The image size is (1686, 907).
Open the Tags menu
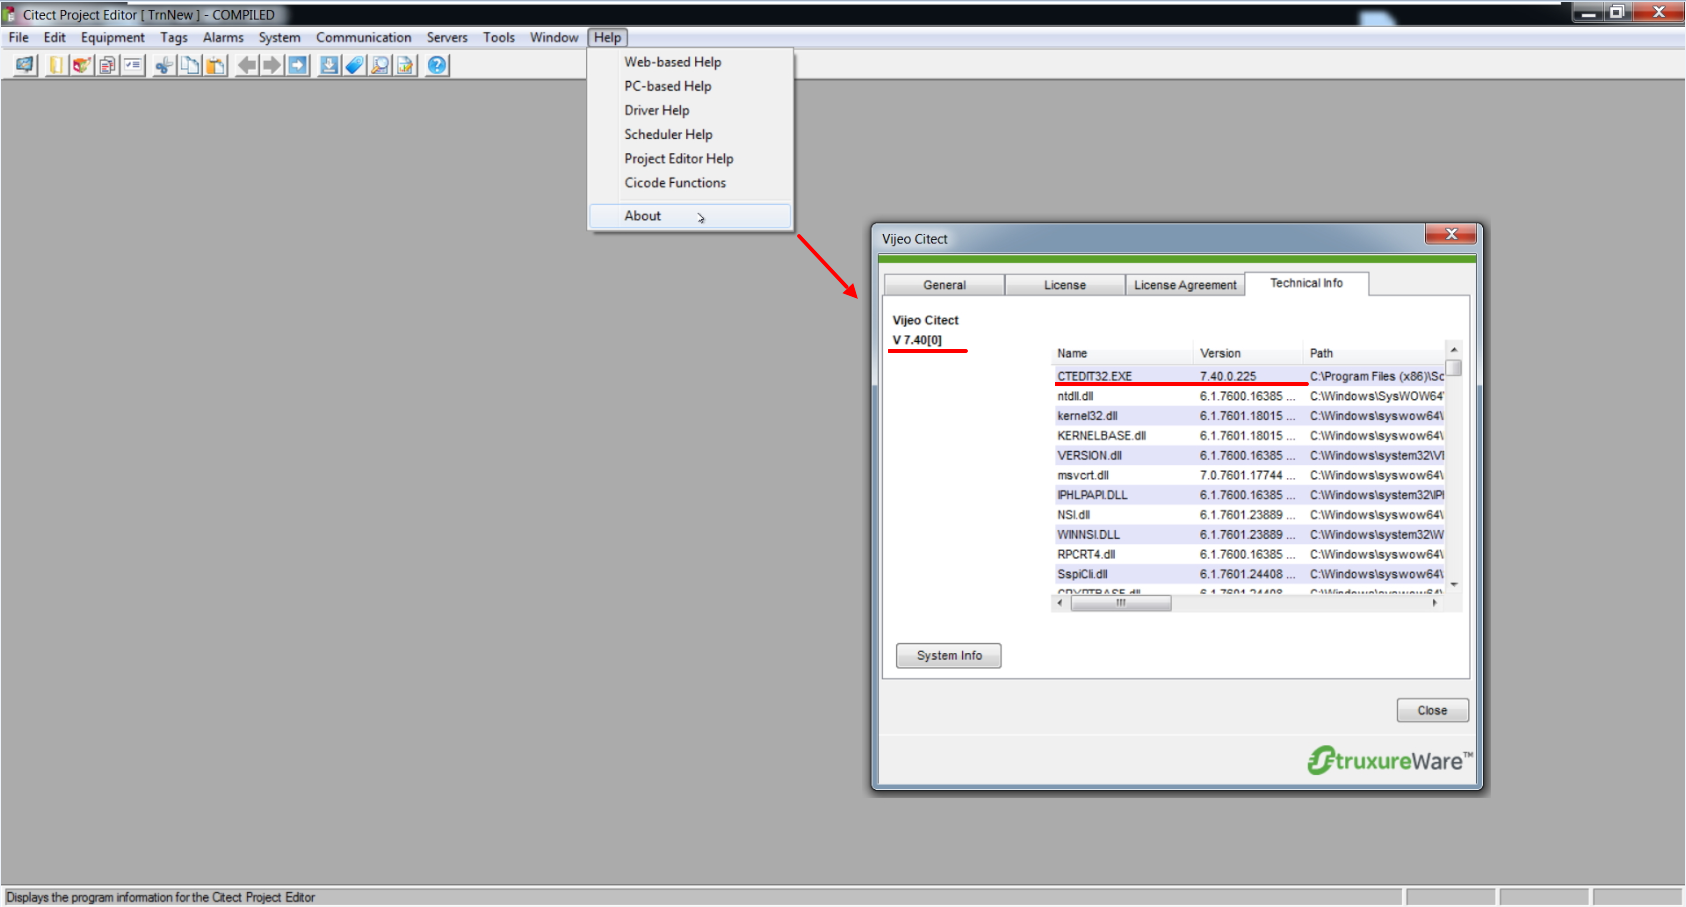coord(174,37)
